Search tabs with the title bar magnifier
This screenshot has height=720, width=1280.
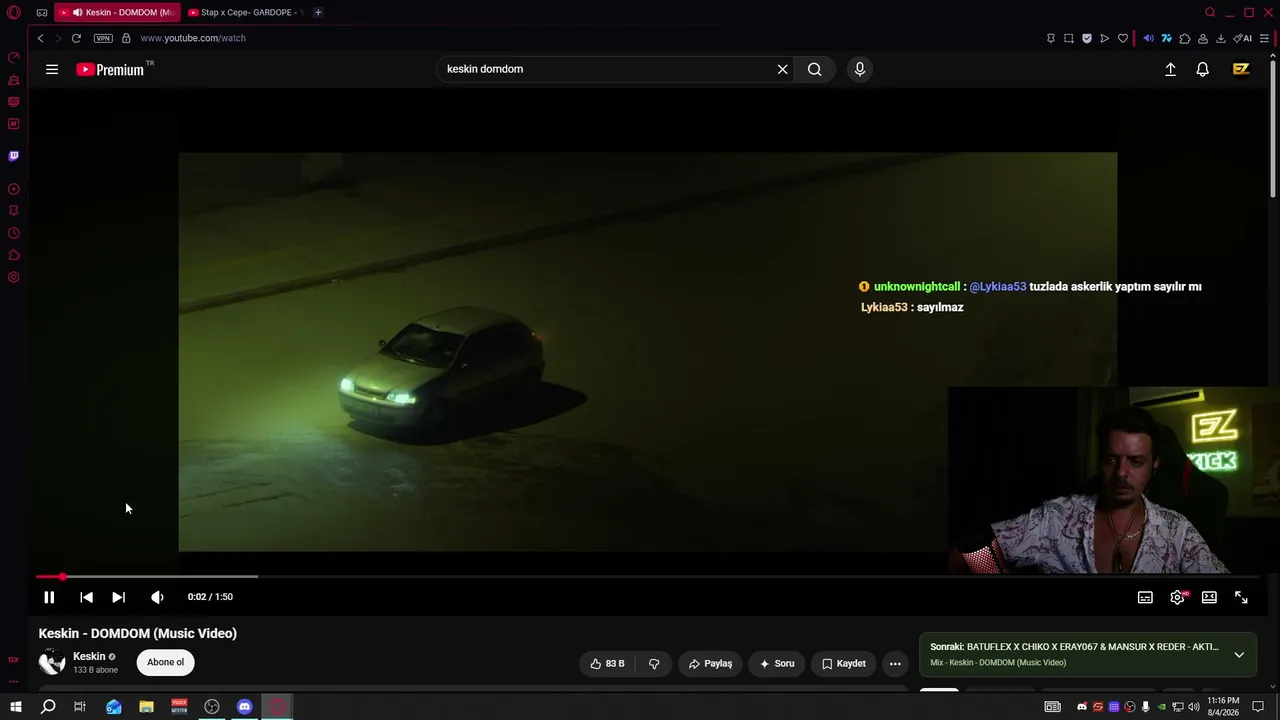pos(1210,13)
